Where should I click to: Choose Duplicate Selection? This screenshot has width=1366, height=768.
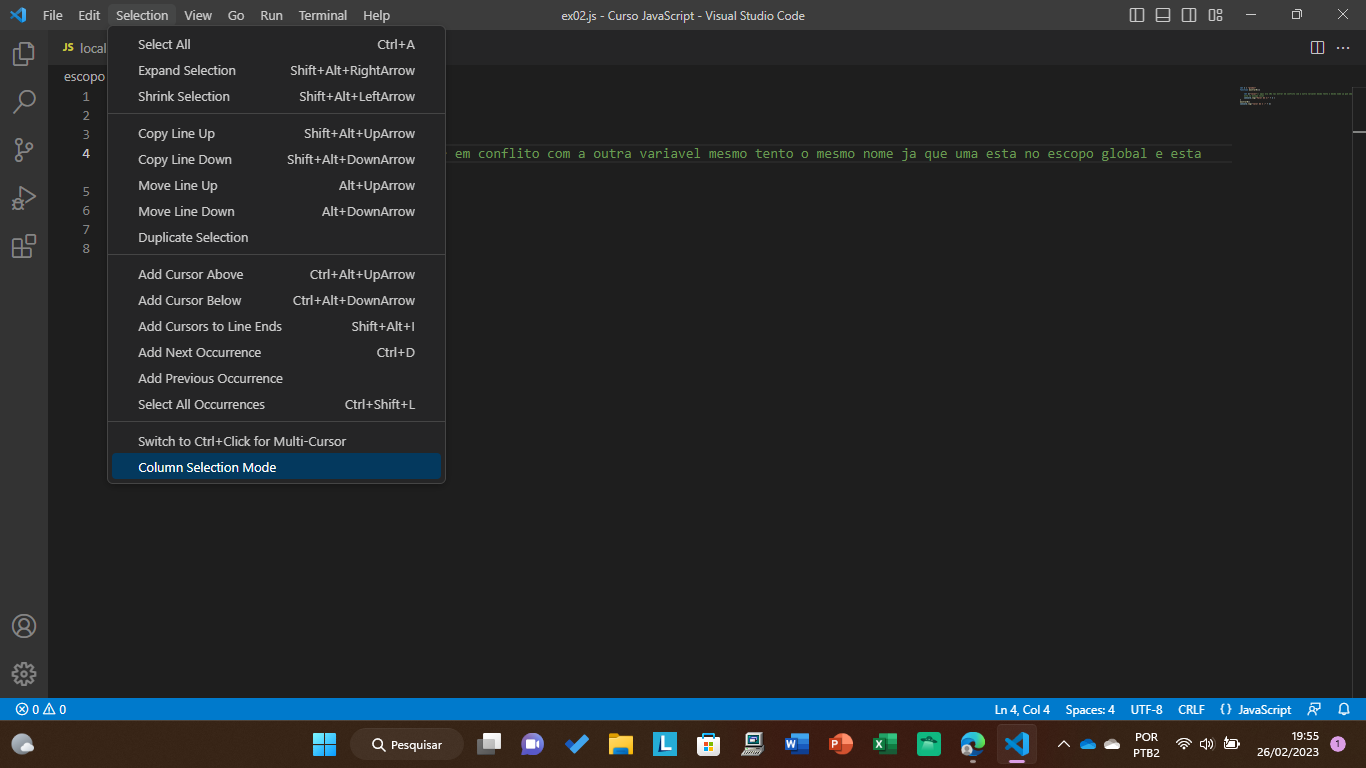pyautogui.click(x=276, y=238)
